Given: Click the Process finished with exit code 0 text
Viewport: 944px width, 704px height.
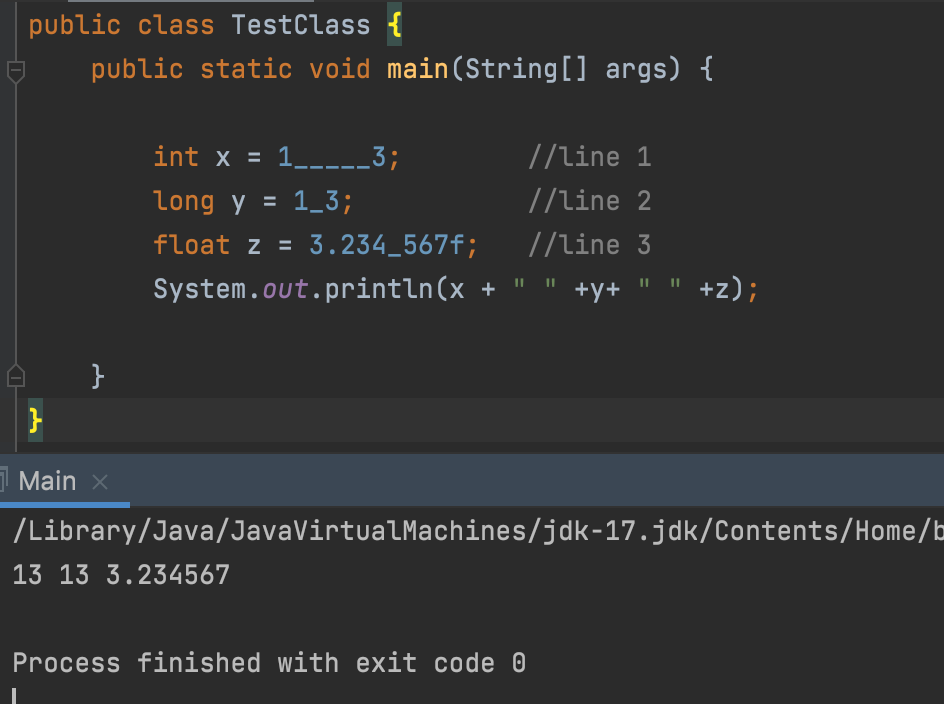Looking at the screenshot, I should point(268,662).
